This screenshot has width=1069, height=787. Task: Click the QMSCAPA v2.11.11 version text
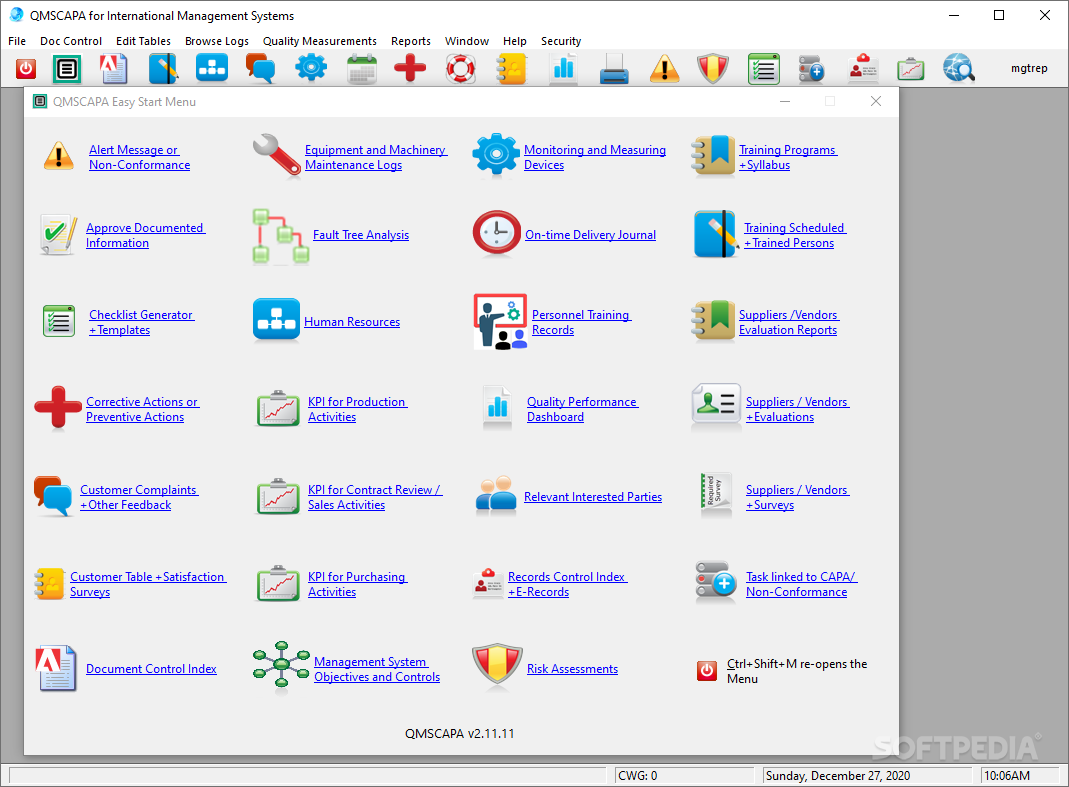pyautogui.click(x=460, y=734)
